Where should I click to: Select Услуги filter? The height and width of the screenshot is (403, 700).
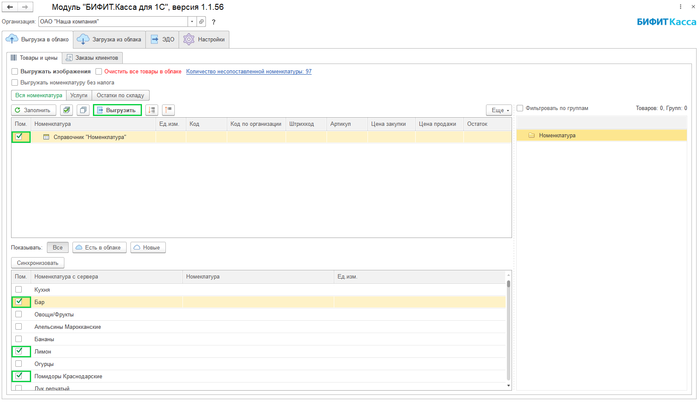[x=79, y=95]
